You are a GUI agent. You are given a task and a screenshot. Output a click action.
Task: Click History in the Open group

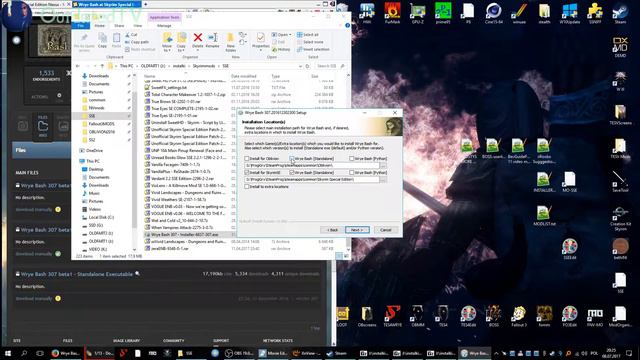(281, 49)
